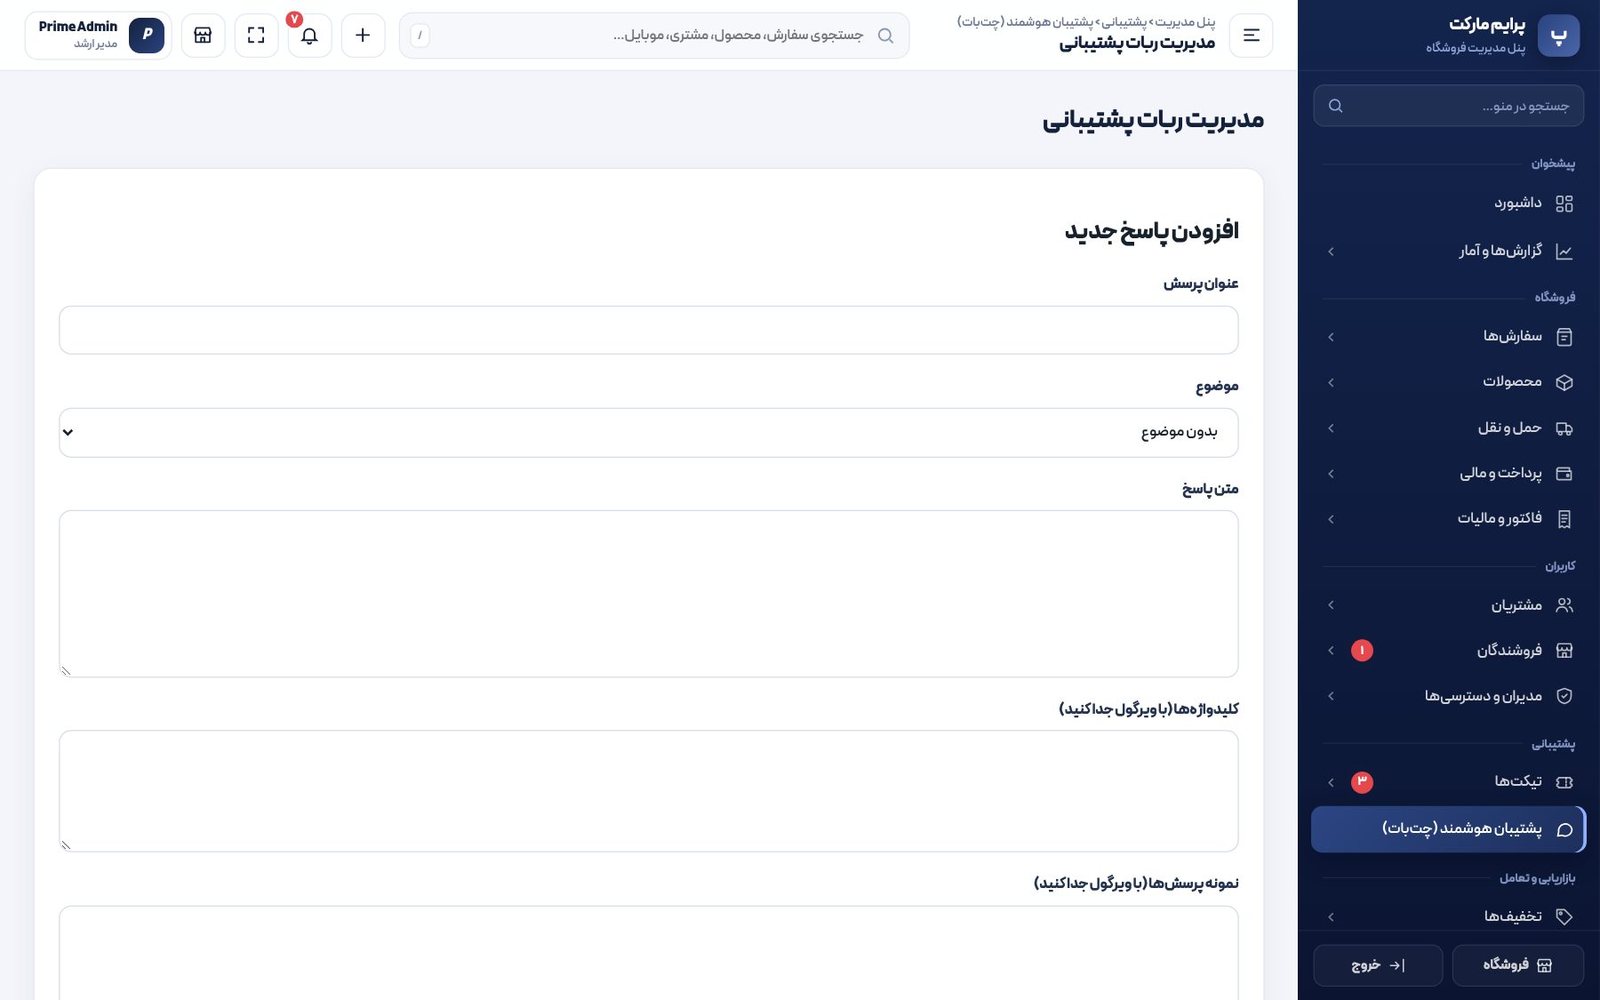Click the plus quick-add icon
The image size is (1600, 1000).
363,35
